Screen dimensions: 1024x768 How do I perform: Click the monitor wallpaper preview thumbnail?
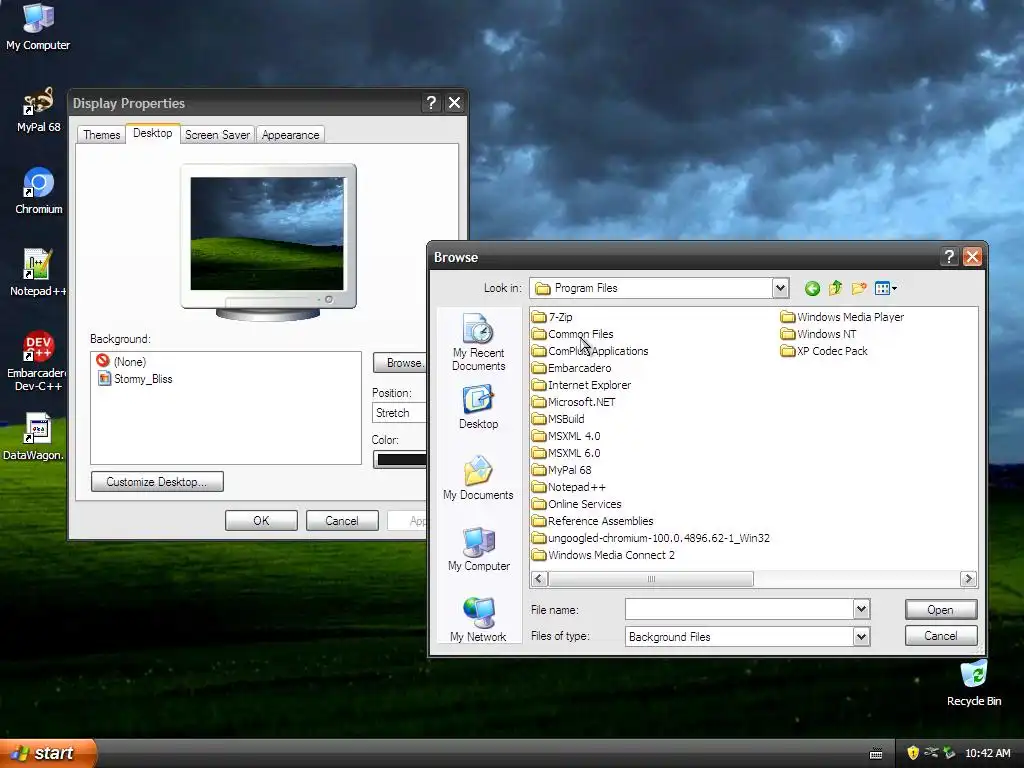coord(267,233)
